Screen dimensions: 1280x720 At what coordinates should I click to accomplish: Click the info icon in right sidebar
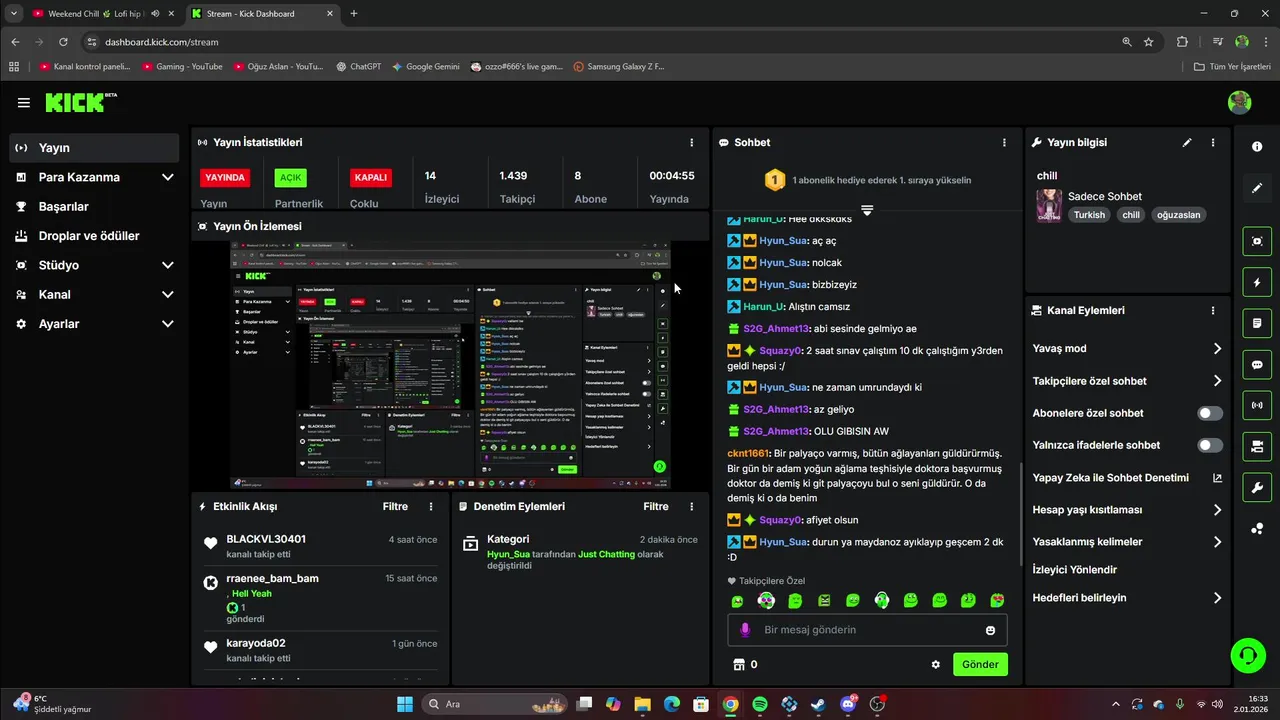pyautogui.click(x=1257, y=147)
